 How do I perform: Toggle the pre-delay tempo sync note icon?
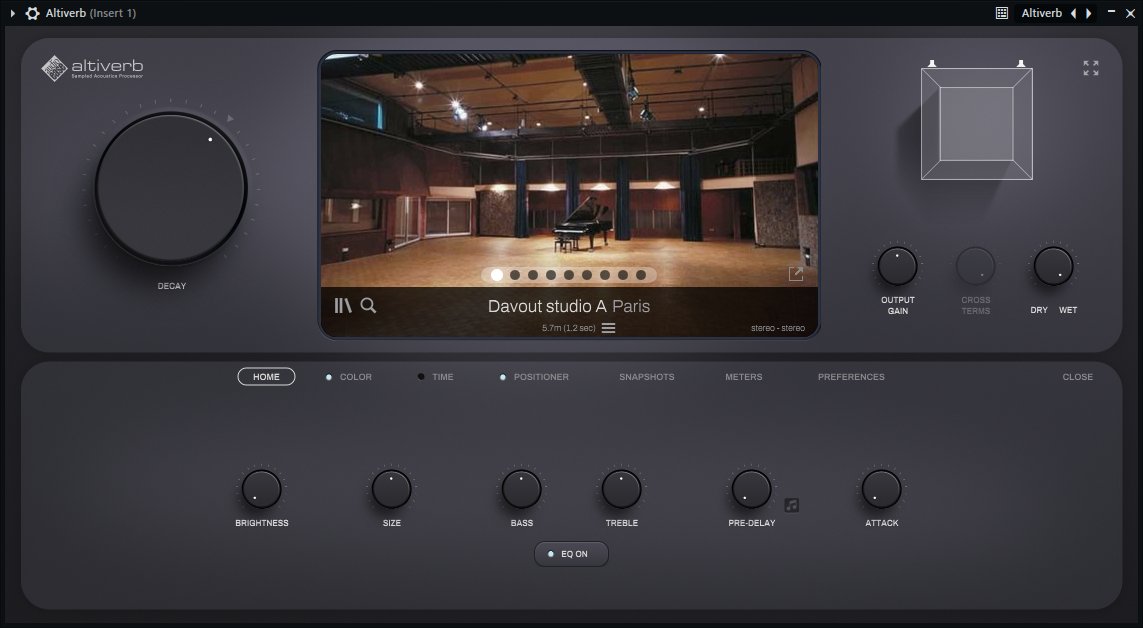pos(792,505)
